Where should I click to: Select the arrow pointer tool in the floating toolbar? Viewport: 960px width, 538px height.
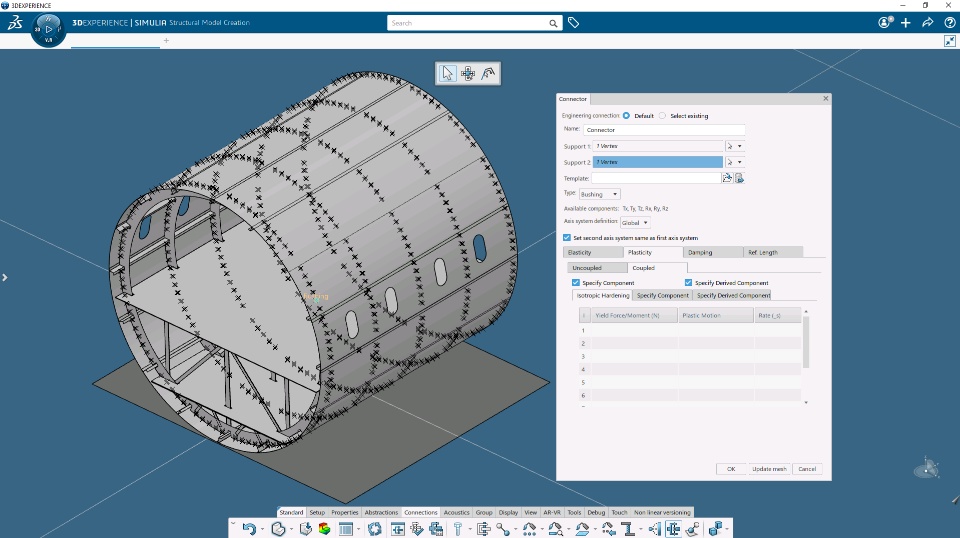coord(448,73)
